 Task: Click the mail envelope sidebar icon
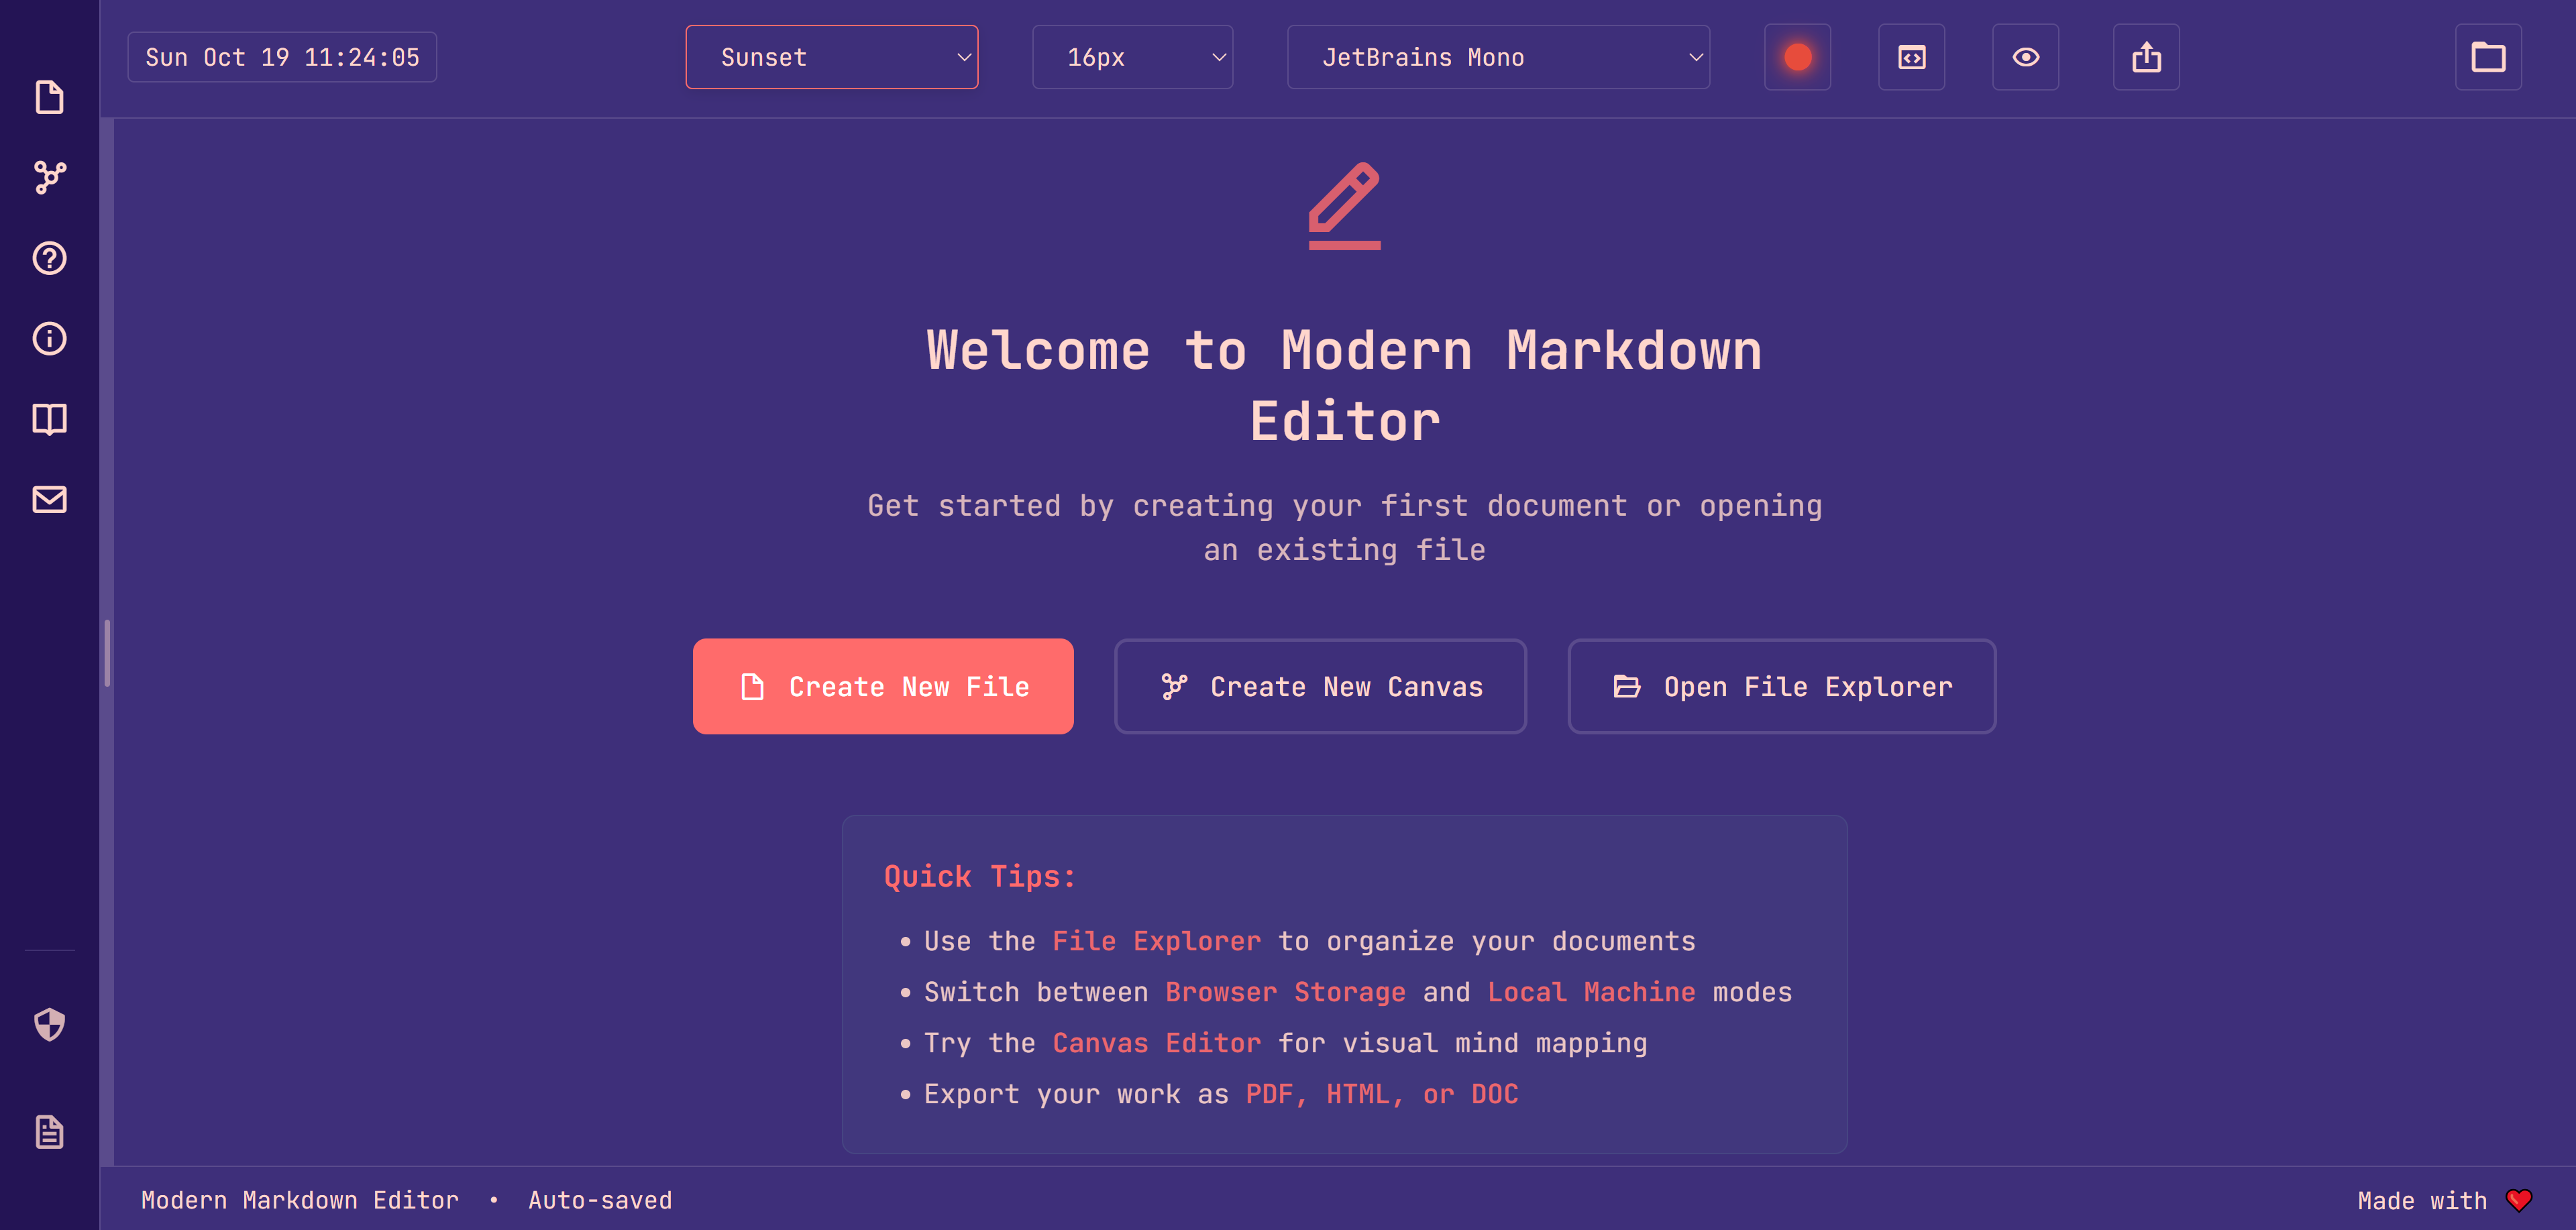tap(49, 499)
